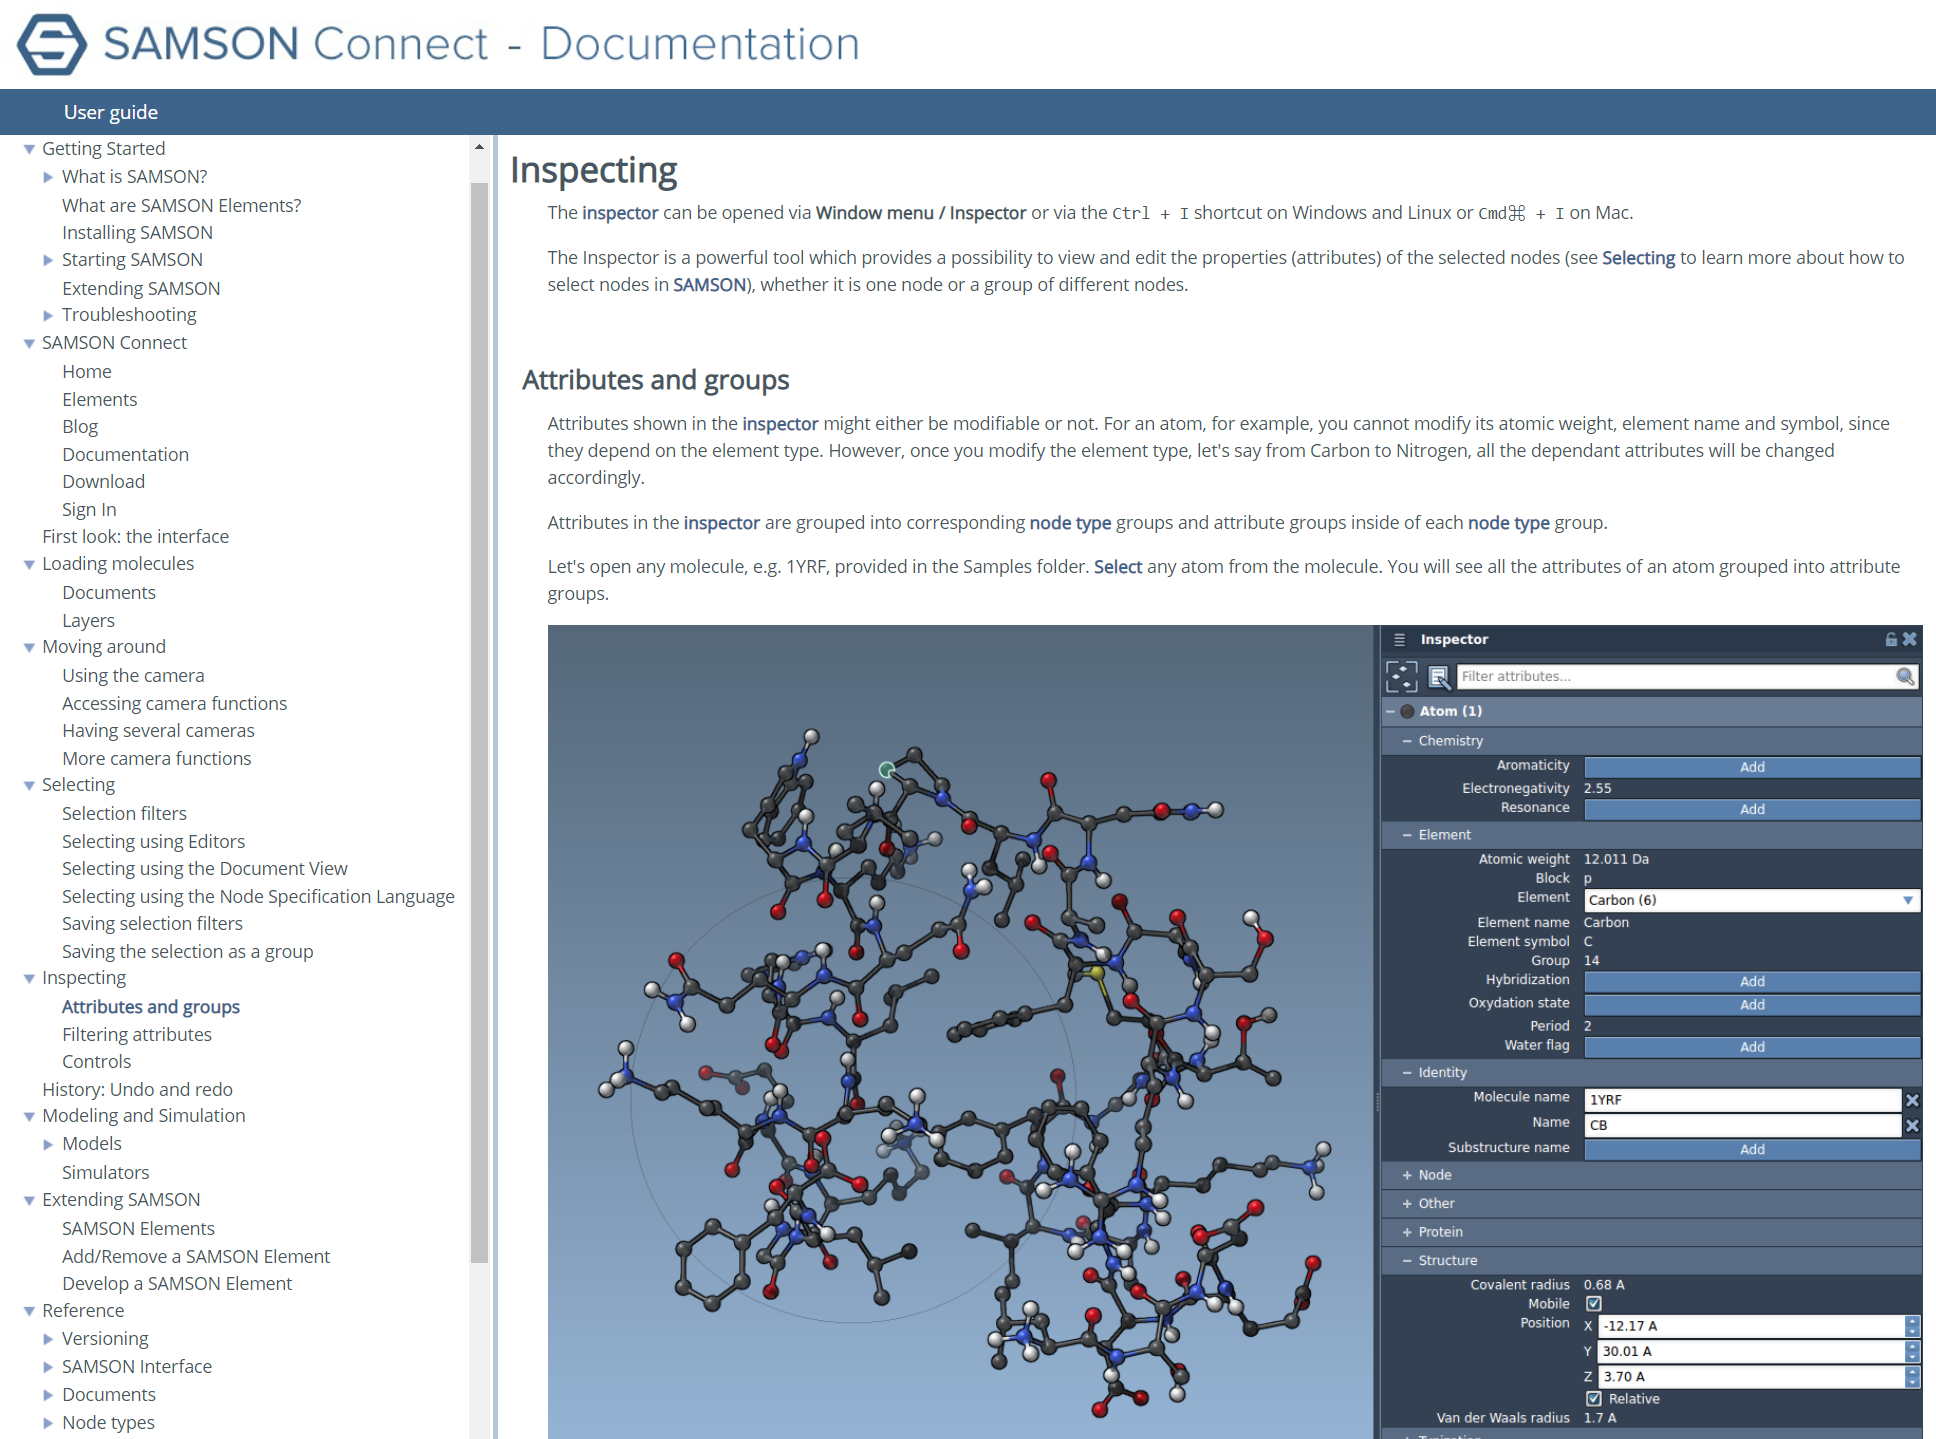Screen dimensions: 1936x1439
Task: Collapse the Identity attribute group
Action: tap(1407, 1073)
